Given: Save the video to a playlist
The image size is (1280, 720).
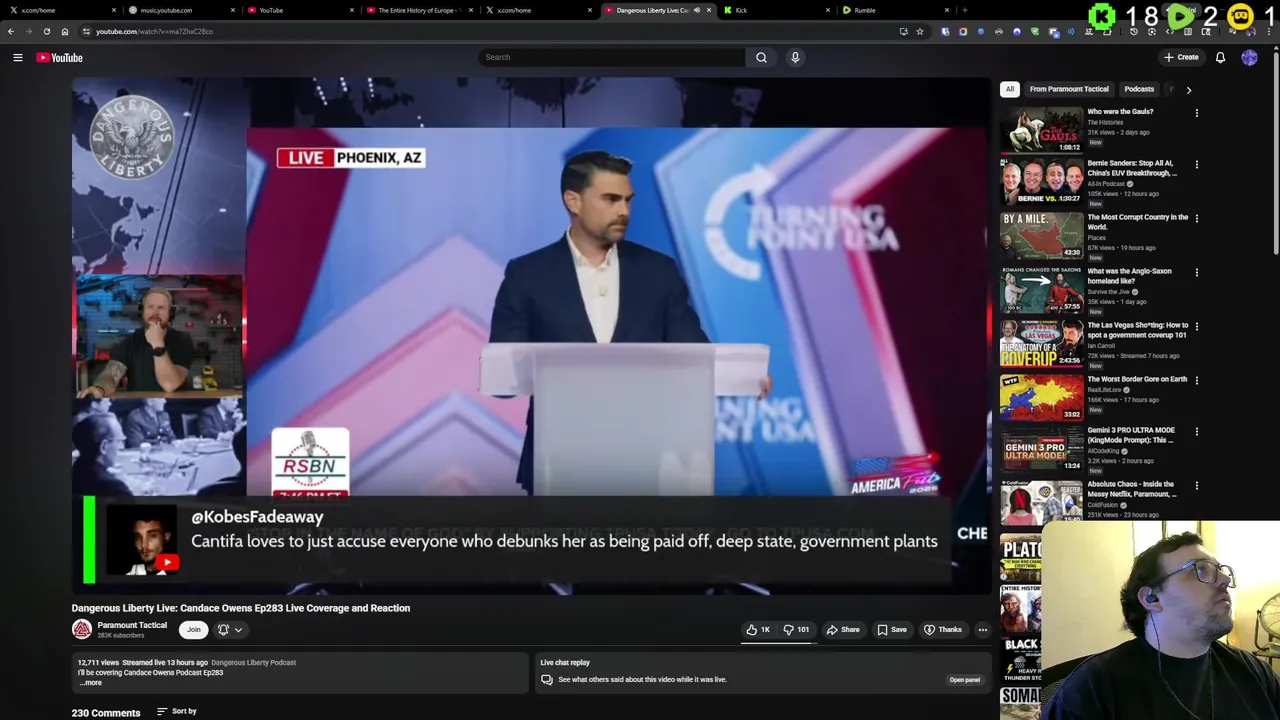Looking at the screenshot, I should [x=892, y=630].
